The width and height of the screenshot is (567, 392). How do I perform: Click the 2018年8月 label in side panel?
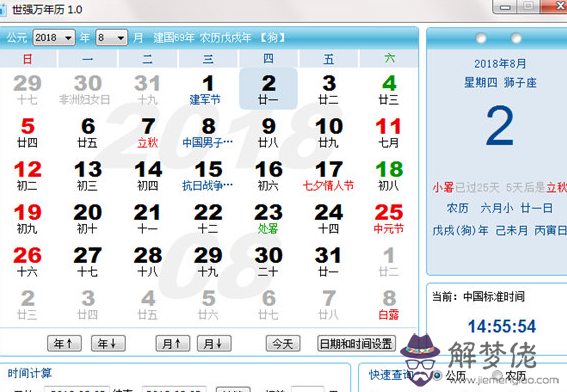tap(500, 64)
